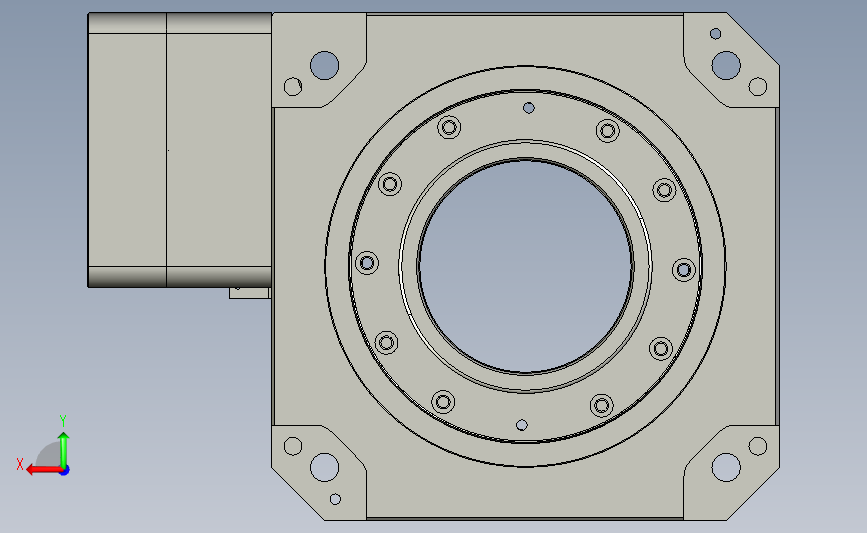Select the large mounting hole in top-right corner plate
Image resolution: width=867 pixels, height=533 pixels.
(x=726, y=65)
